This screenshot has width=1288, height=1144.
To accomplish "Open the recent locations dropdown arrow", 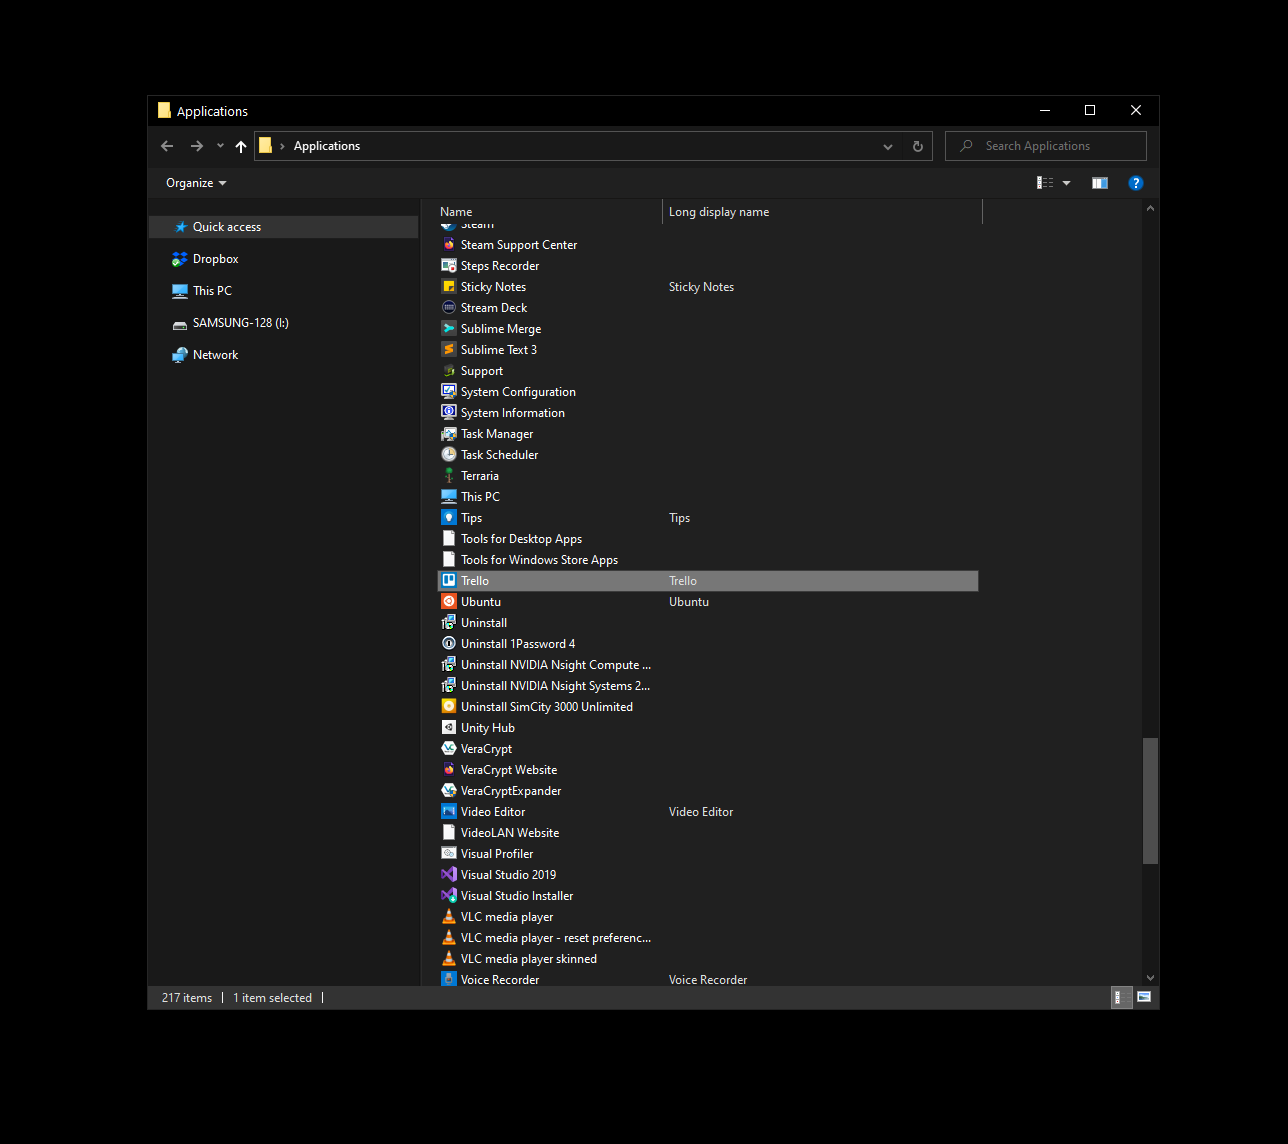I will coord(220,146).
